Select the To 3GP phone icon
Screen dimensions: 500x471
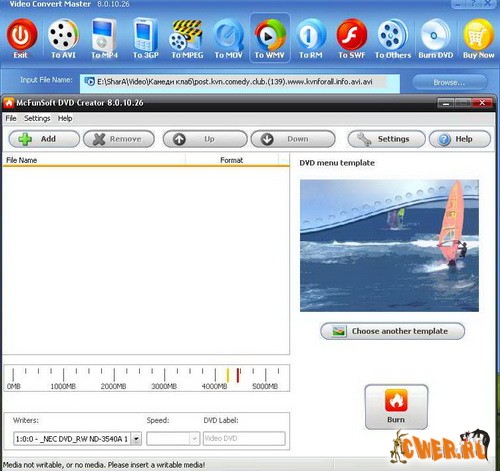point(145,34)
